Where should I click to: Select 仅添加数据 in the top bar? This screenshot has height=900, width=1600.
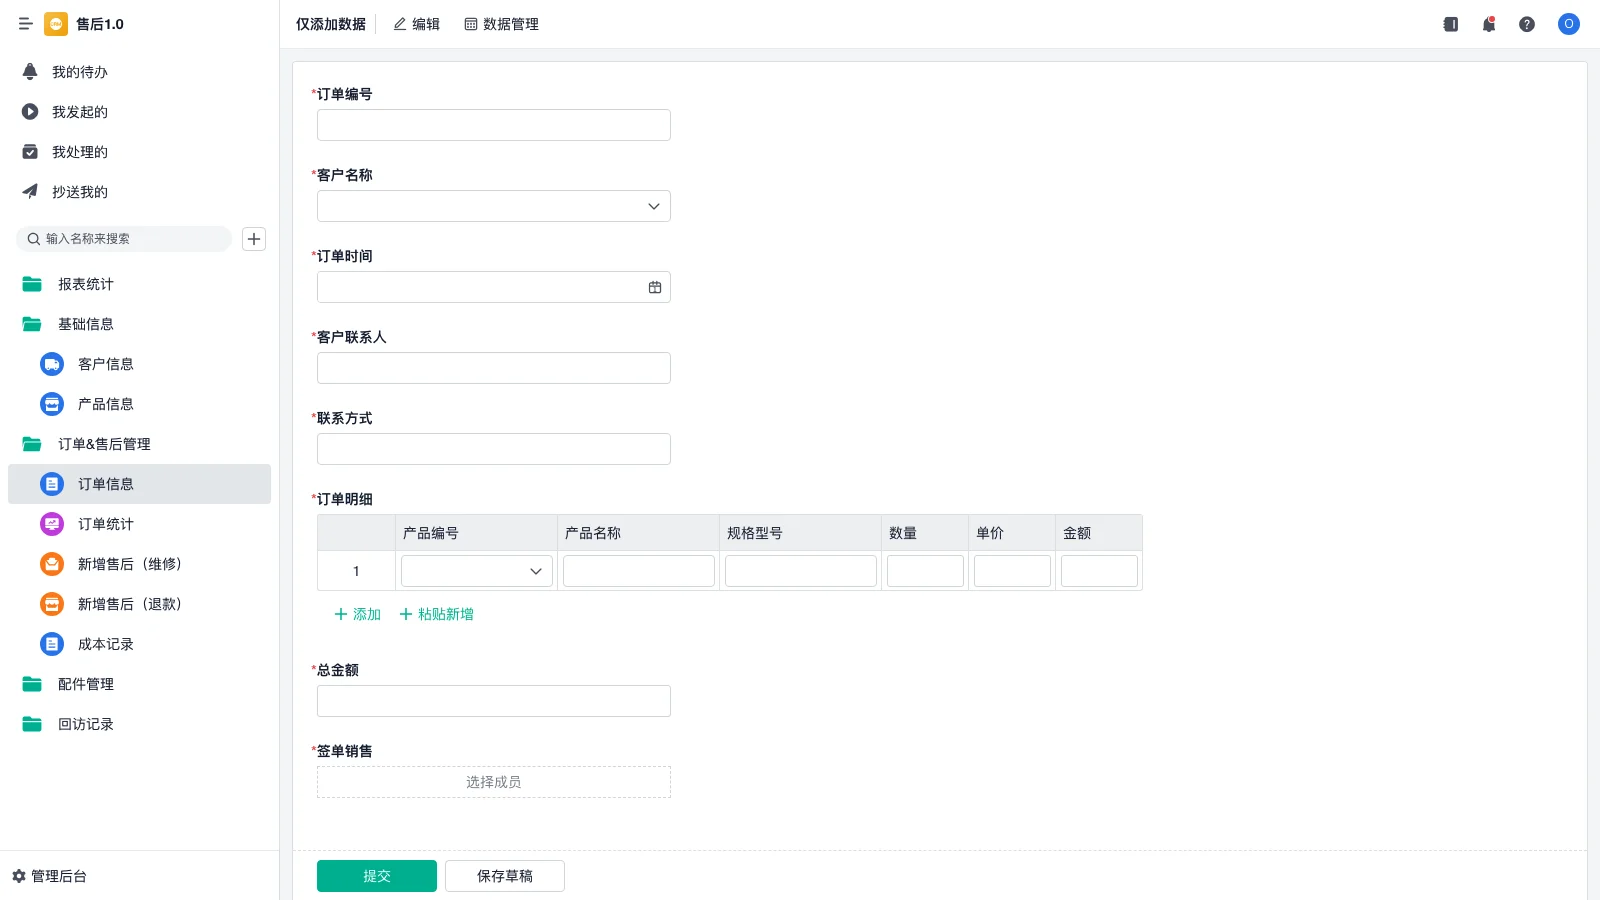pos(330,24)
